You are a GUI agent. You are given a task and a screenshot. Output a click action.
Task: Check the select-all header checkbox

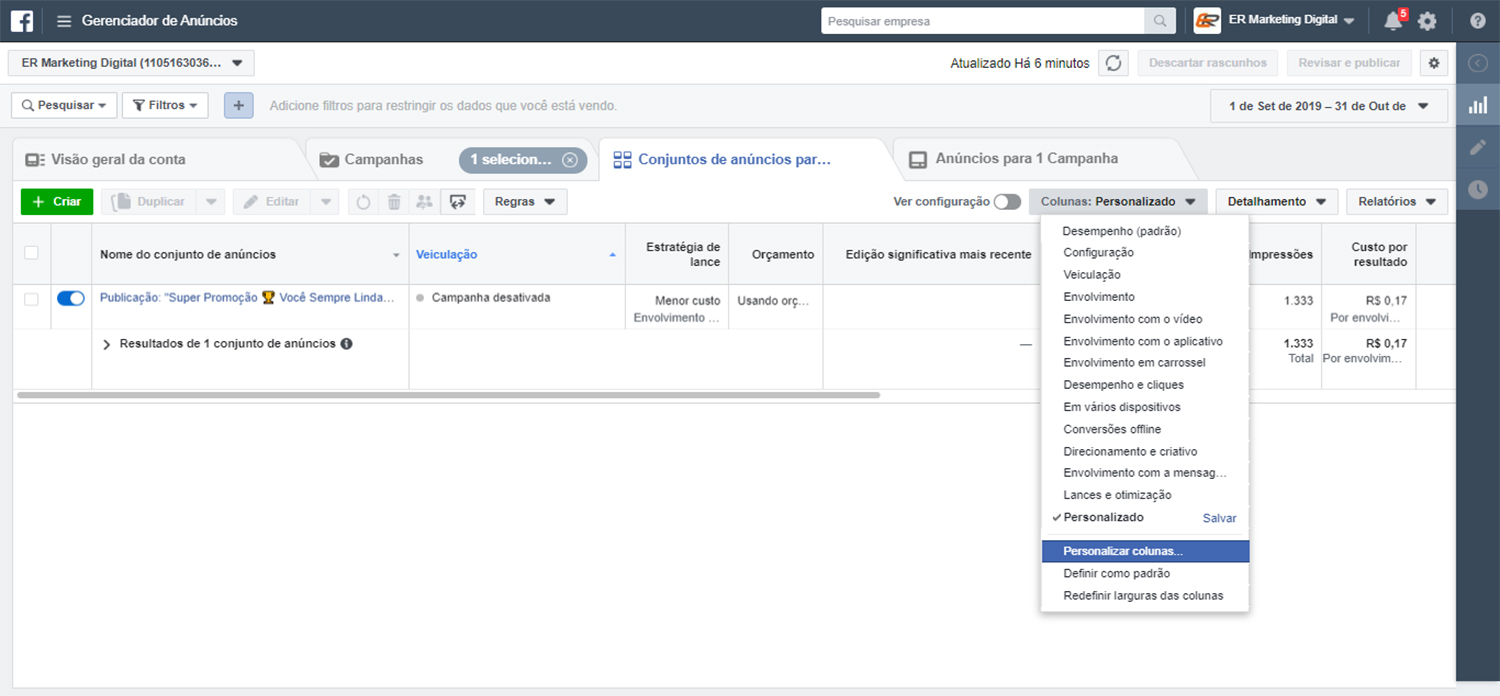pos(32,253)
